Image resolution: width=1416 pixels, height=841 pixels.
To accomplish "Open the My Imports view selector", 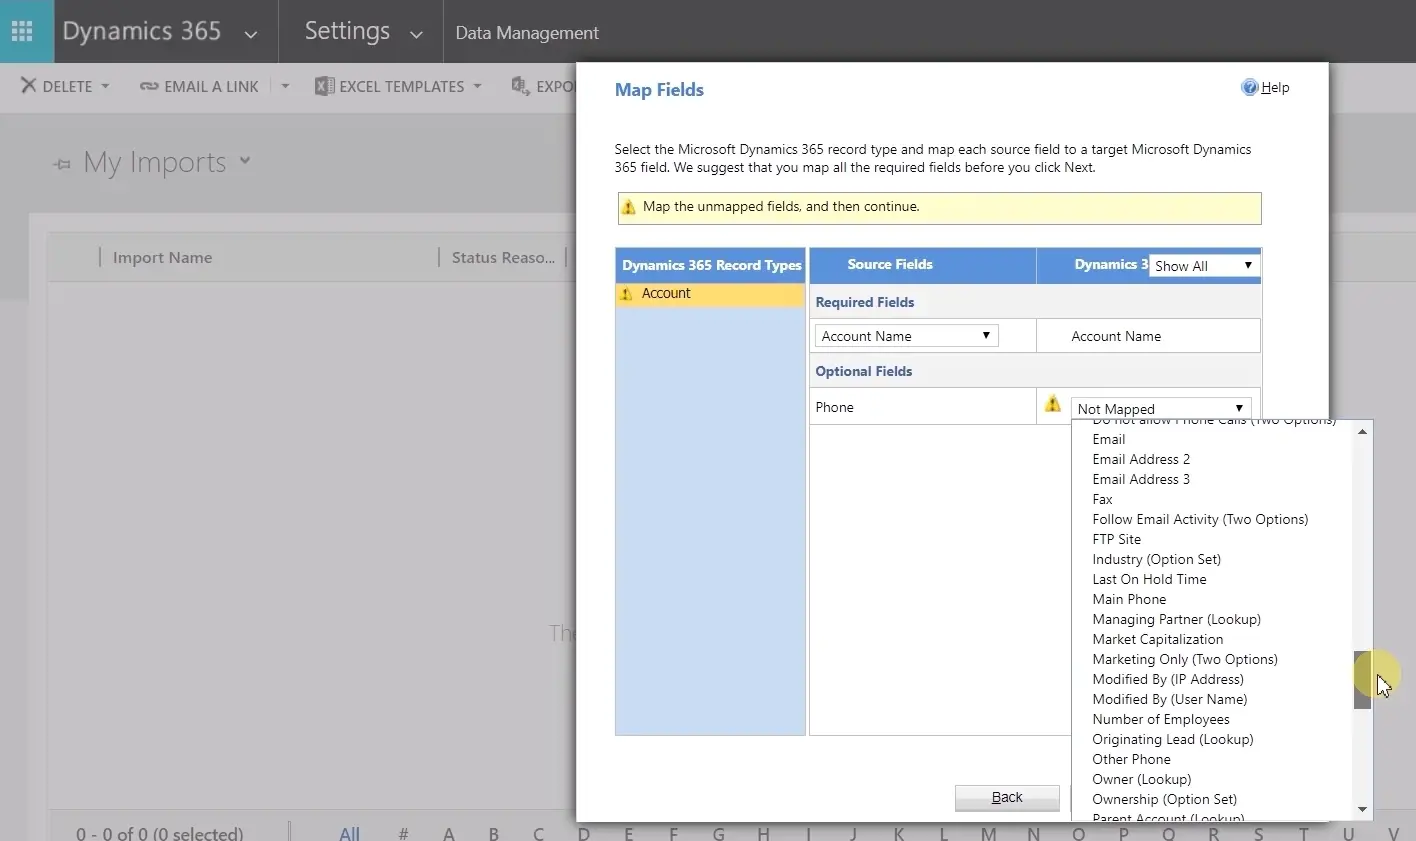I will (245, 160).
